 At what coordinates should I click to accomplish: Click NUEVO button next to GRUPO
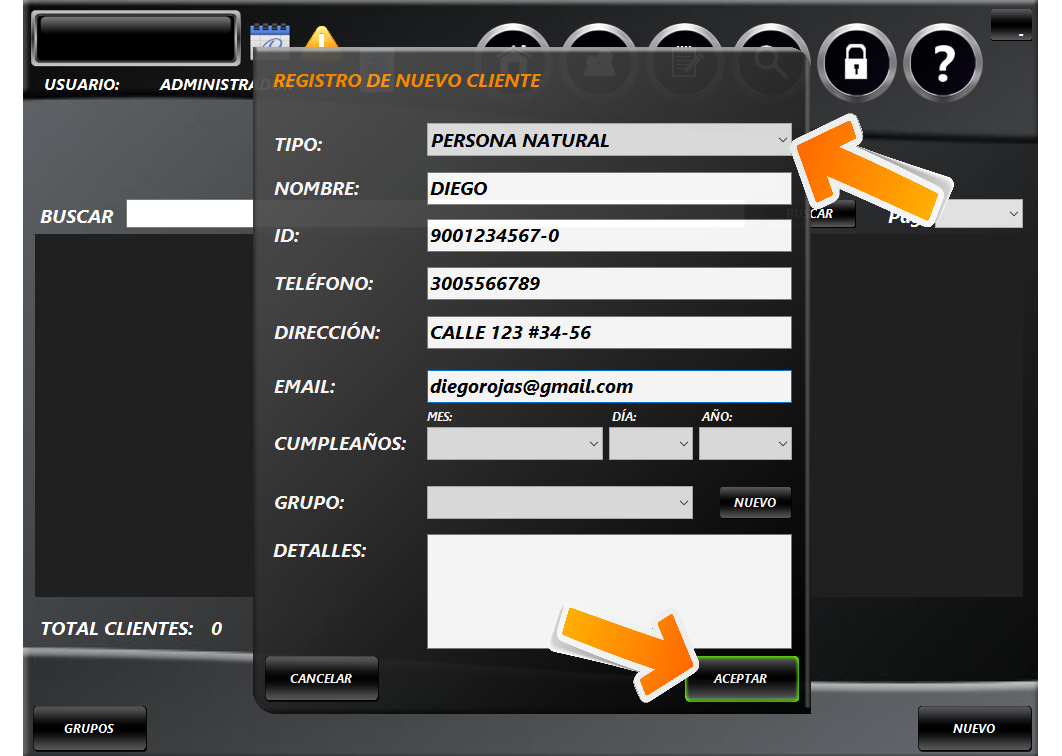[755, 502]
